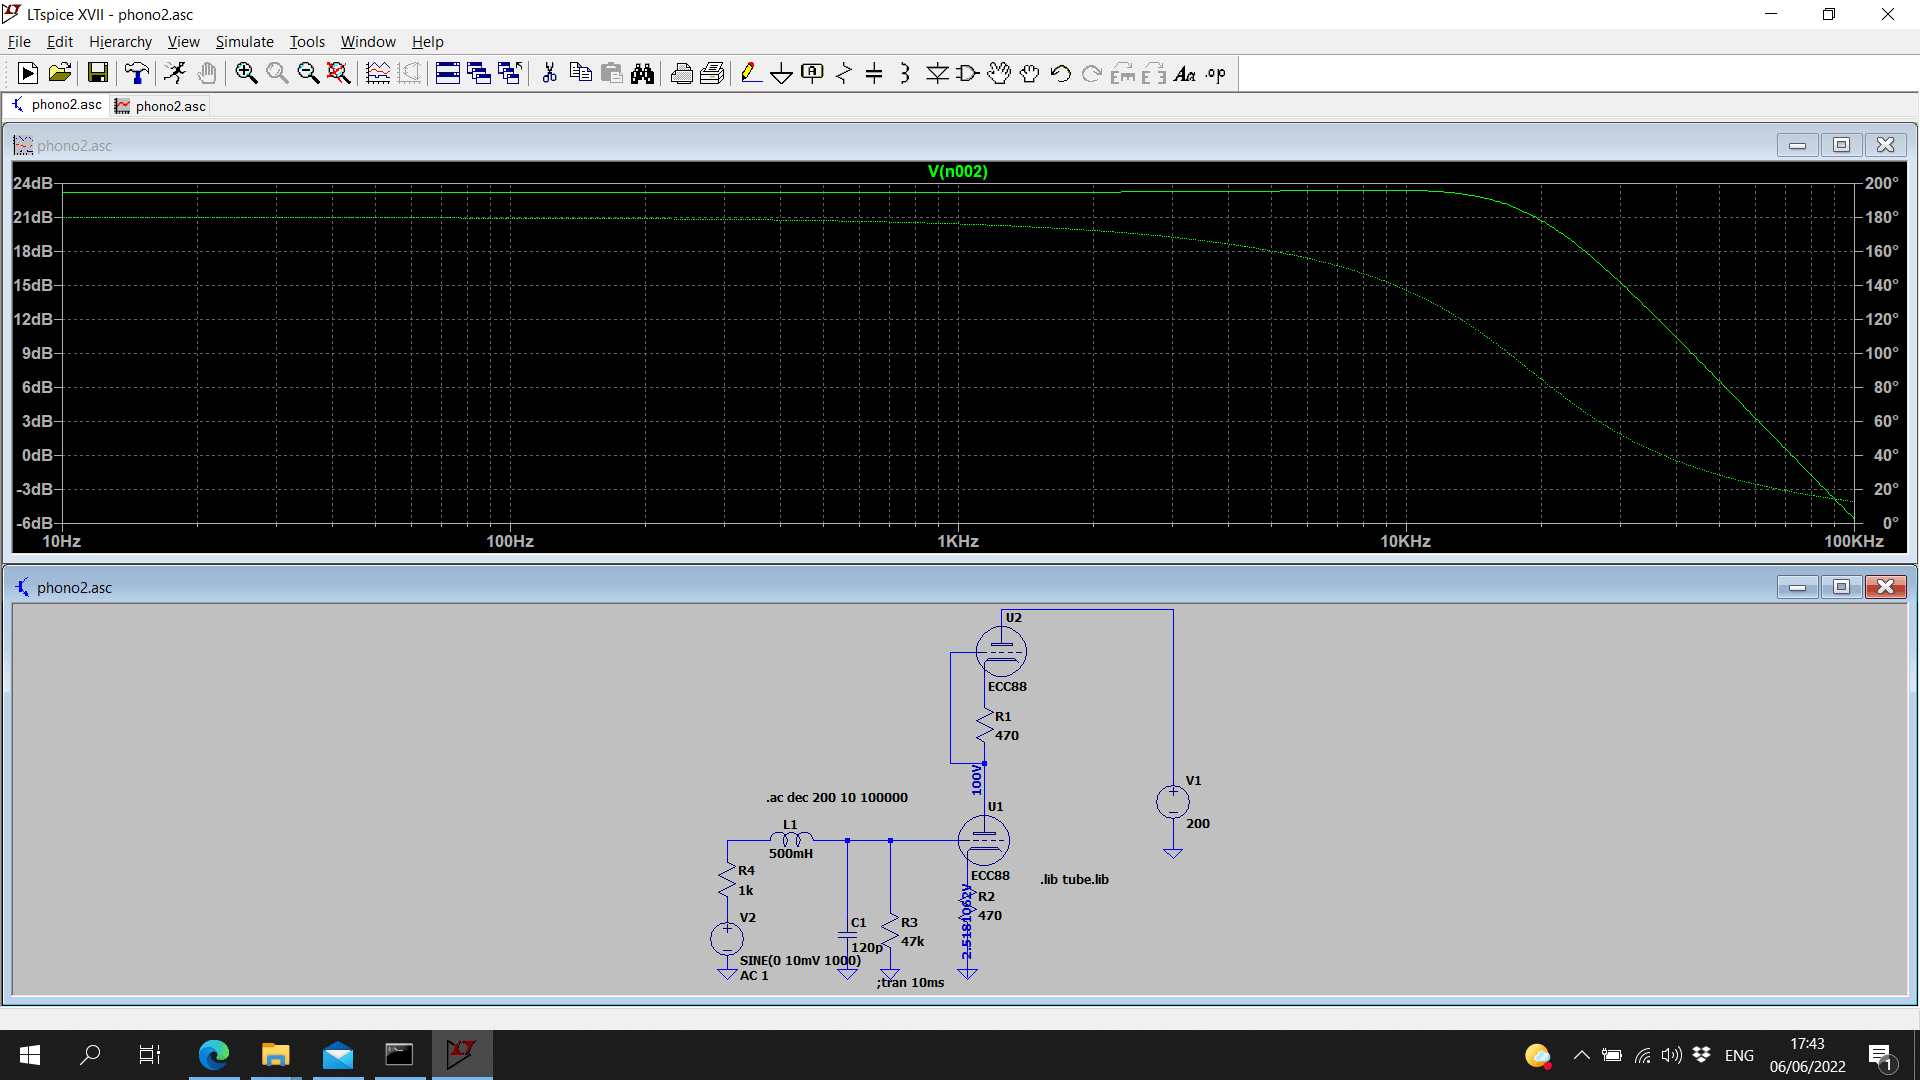The width and height of the screenshot is (1920, 1080).
Task: Click the 24dB magnitude axis label
Action: [32, 183]
